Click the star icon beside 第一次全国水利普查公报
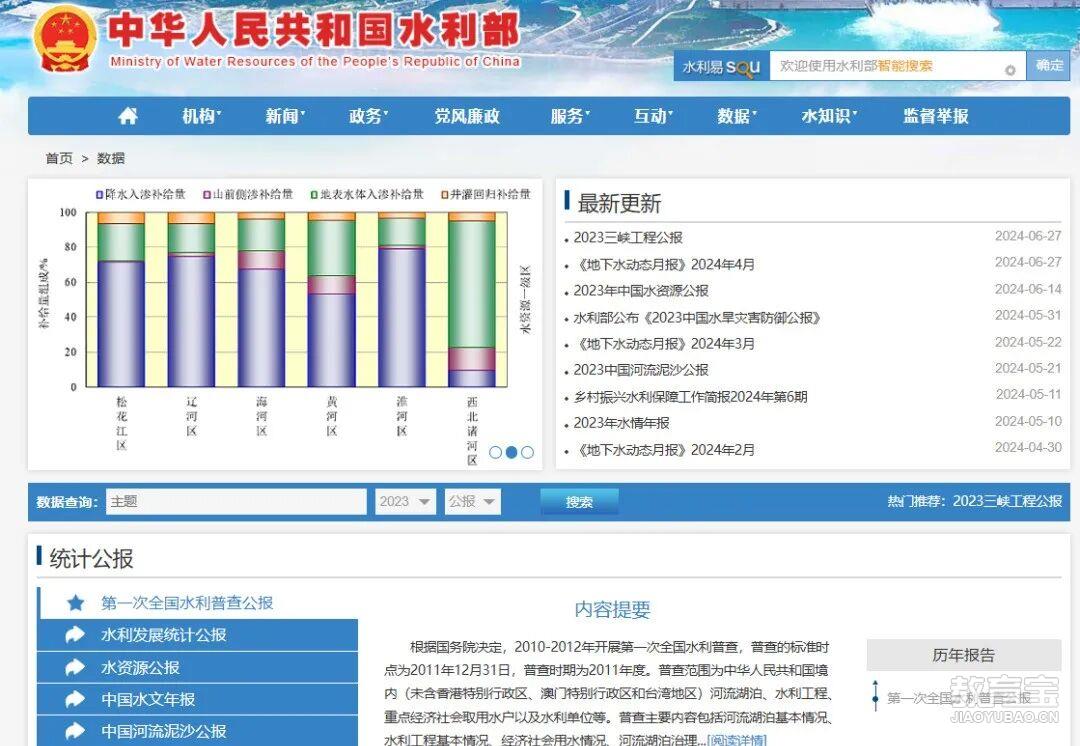 pos(75,603)
